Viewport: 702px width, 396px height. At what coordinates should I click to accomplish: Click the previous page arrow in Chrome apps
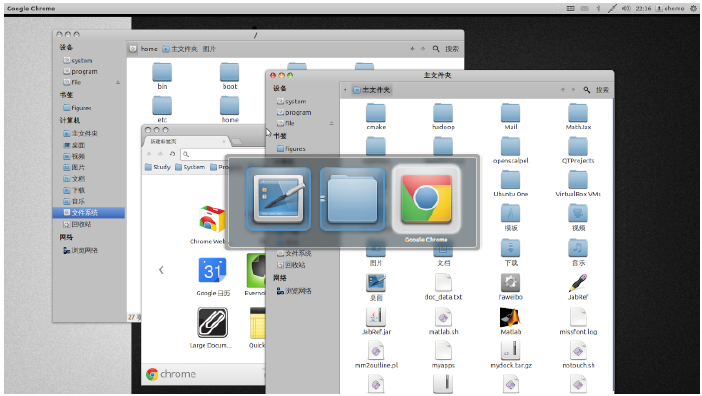161,270
